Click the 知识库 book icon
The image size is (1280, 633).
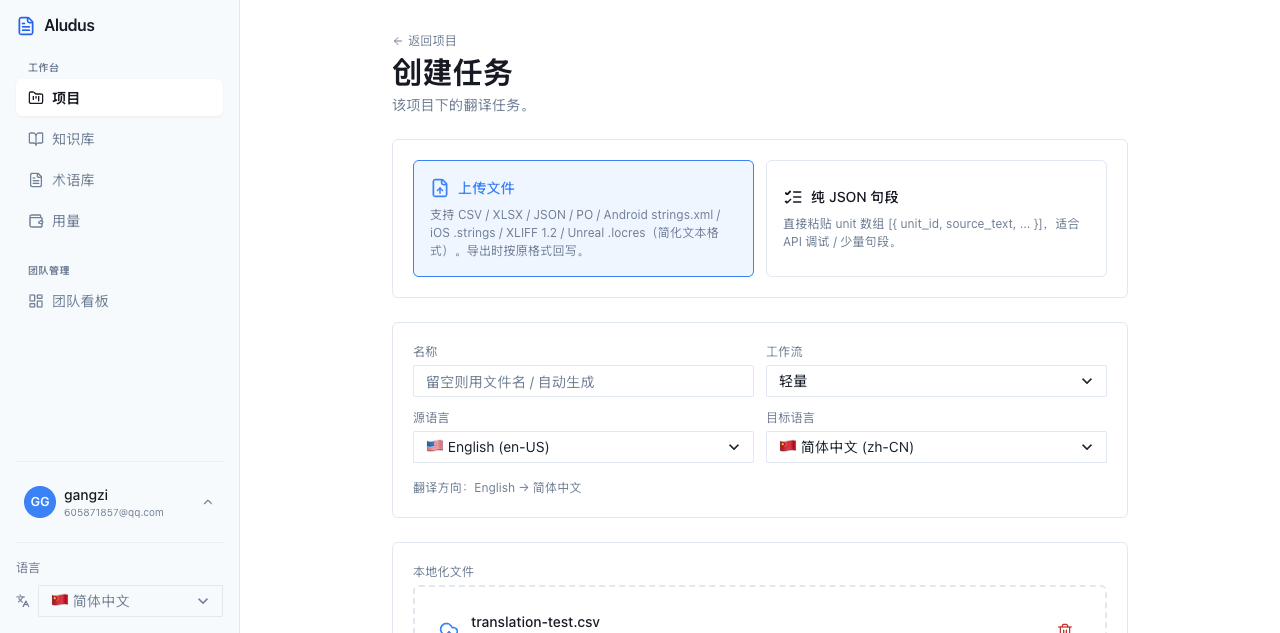click(36, 139)
